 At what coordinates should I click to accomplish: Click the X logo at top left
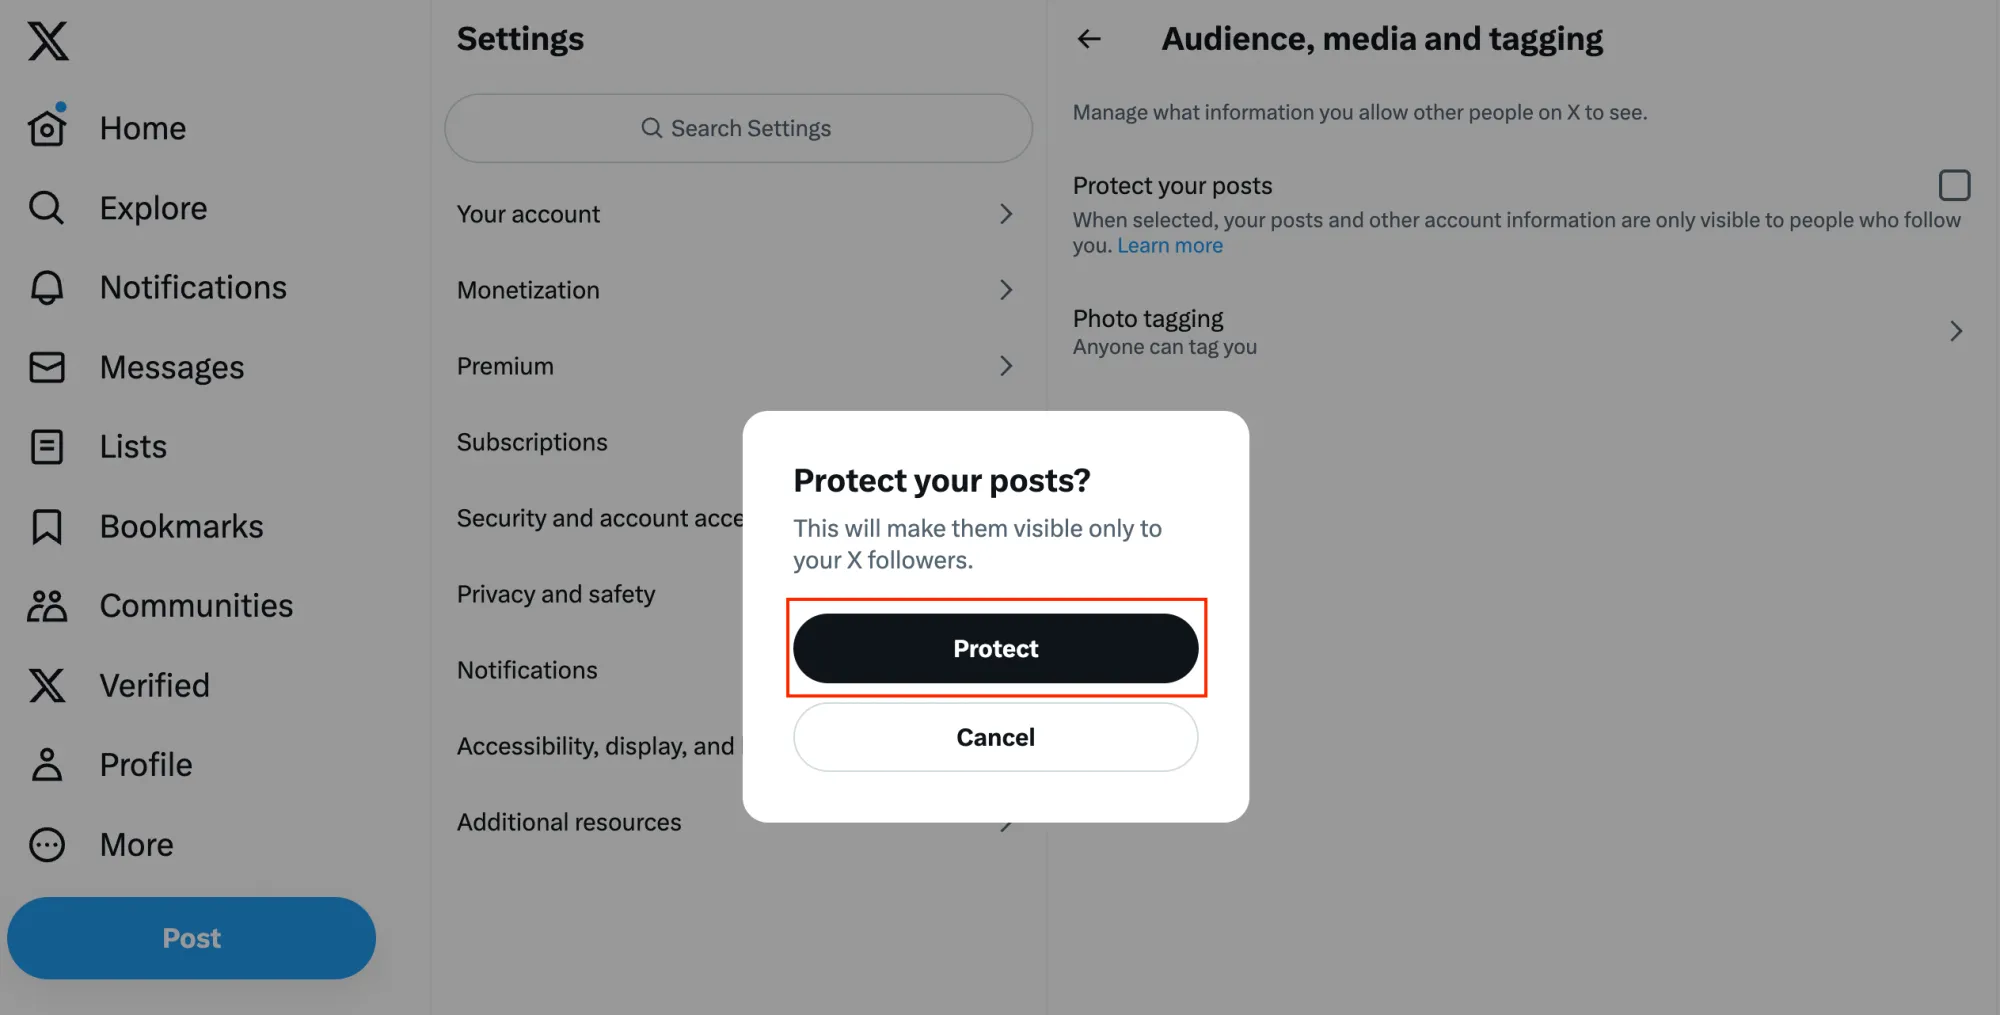point(48,42)
